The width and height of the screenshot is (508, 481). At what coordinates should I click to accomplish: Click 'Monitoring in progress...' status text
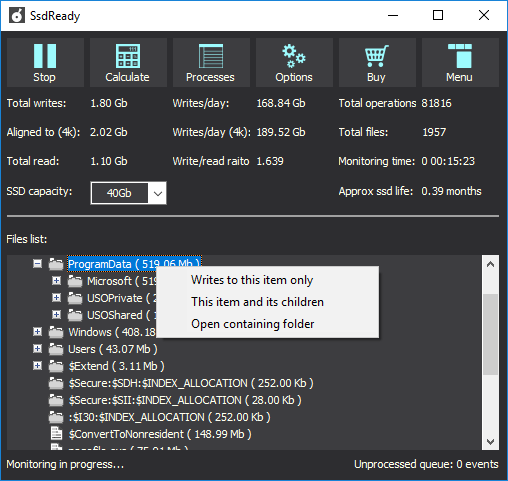click(x=65, y=464)
